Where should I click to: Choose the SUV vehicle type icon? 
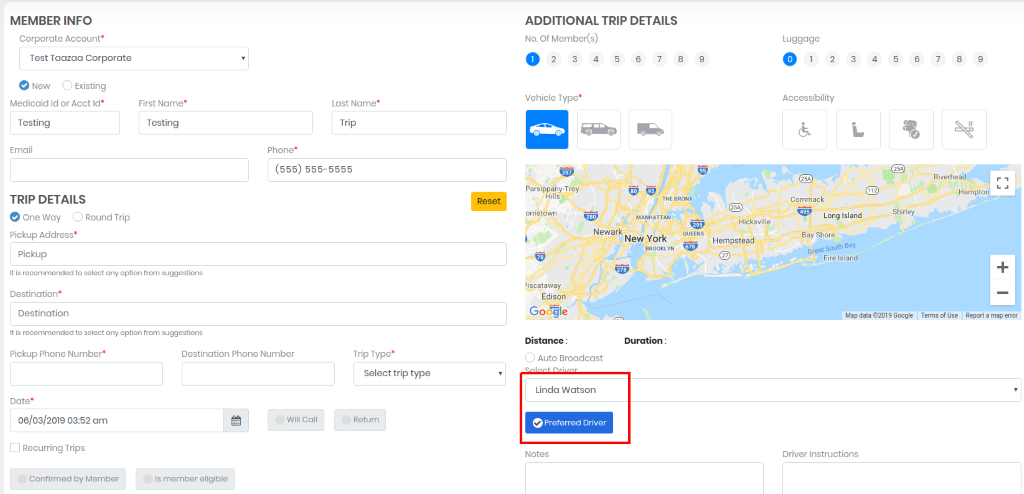click(x=599, y=129)
